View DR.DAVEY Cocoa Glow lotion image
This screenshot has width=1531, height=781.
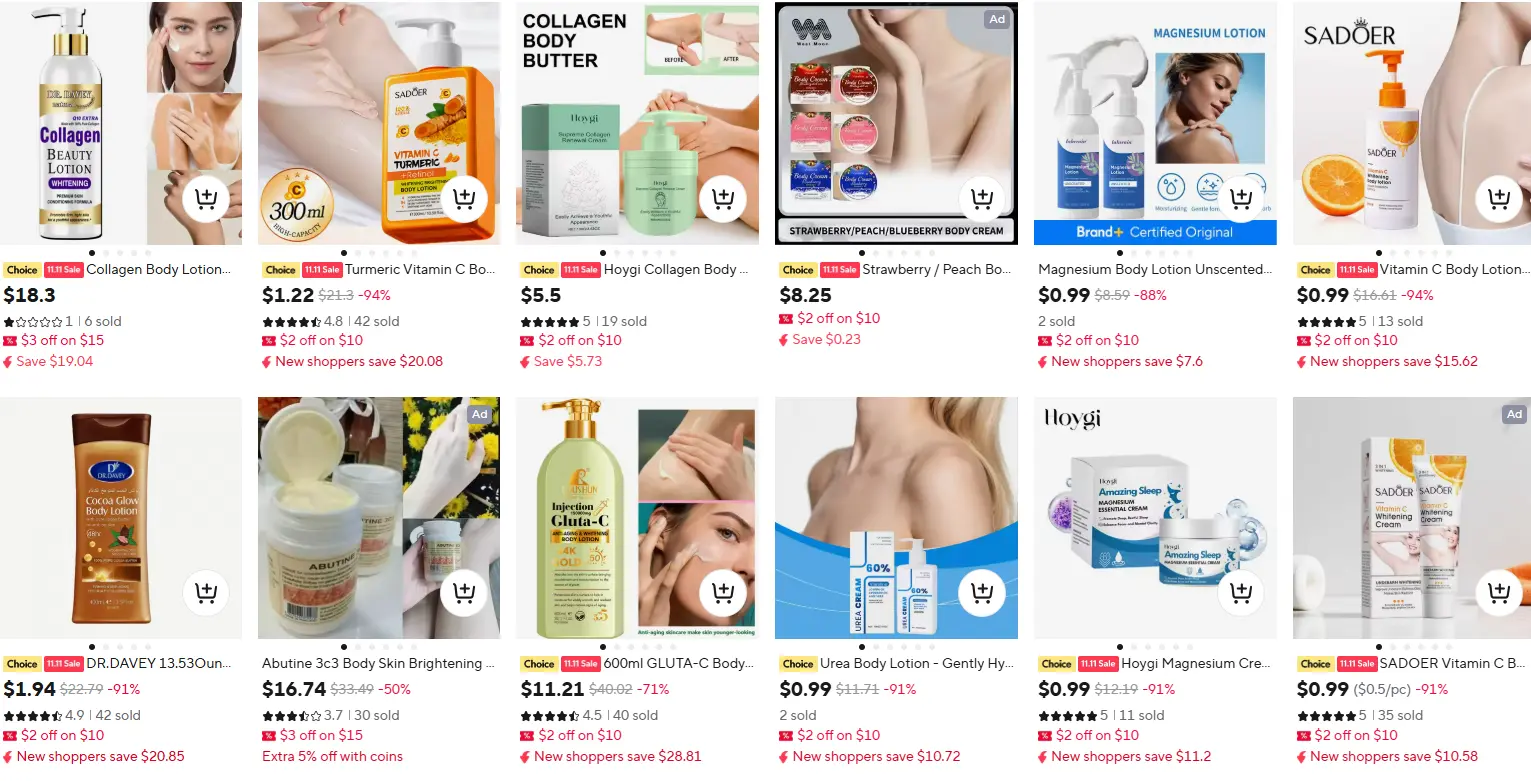tap(121, 518)
